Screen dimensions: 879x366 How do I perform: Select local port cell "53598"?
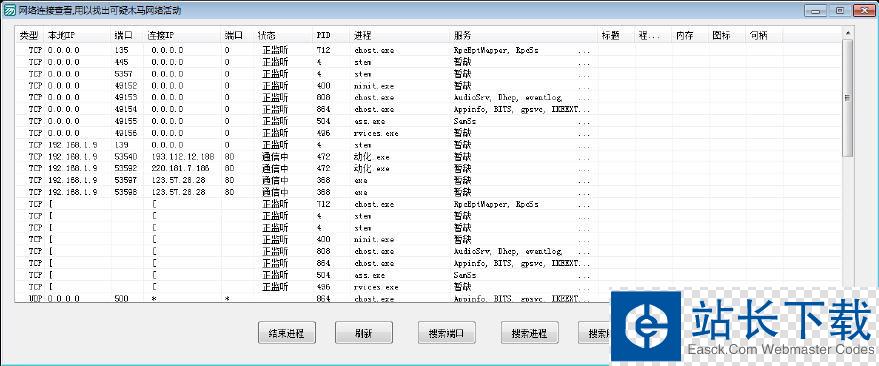tap(125, 192)
